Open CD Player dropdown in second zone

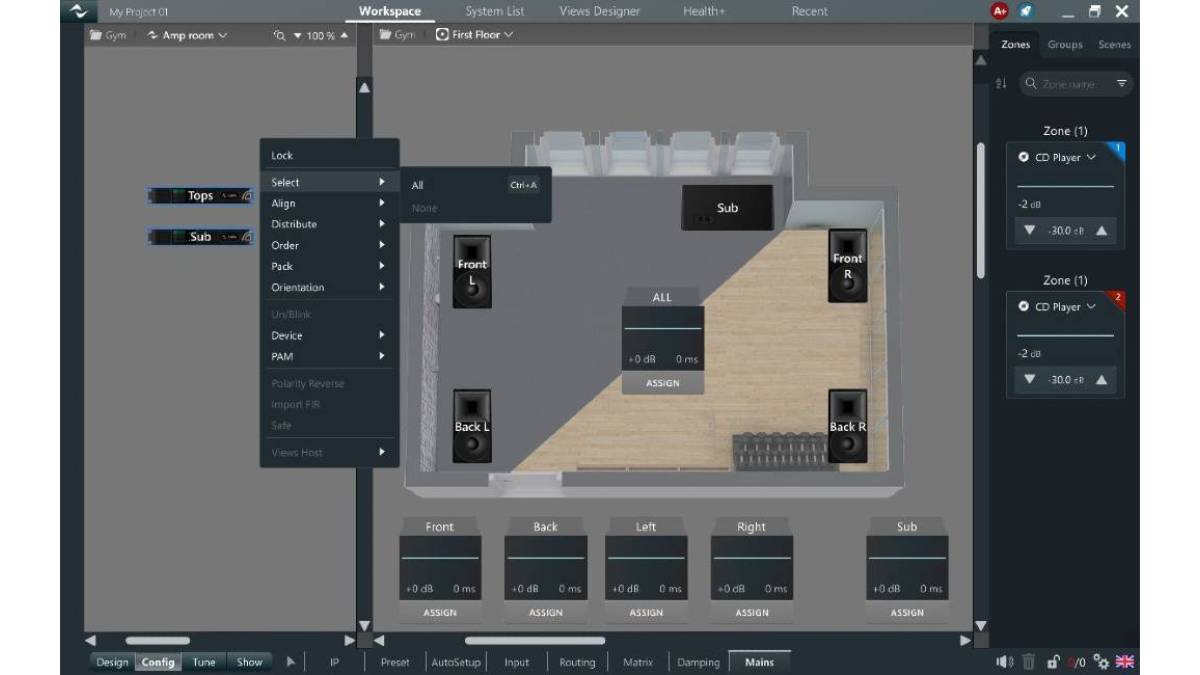1065,307
